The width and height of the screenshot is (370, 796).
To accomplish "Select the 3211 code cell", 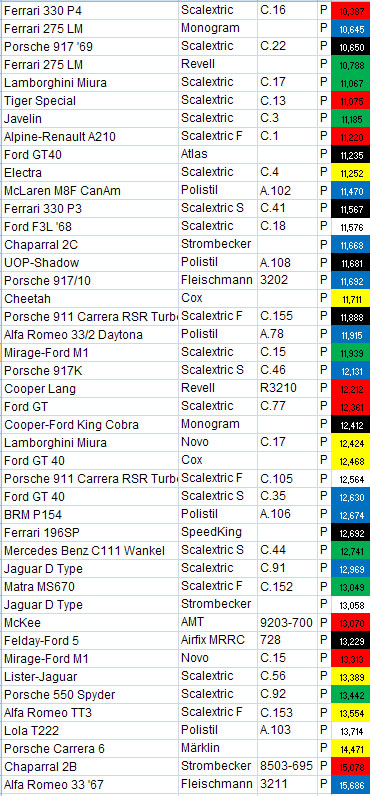I will [x=287, y=784].
